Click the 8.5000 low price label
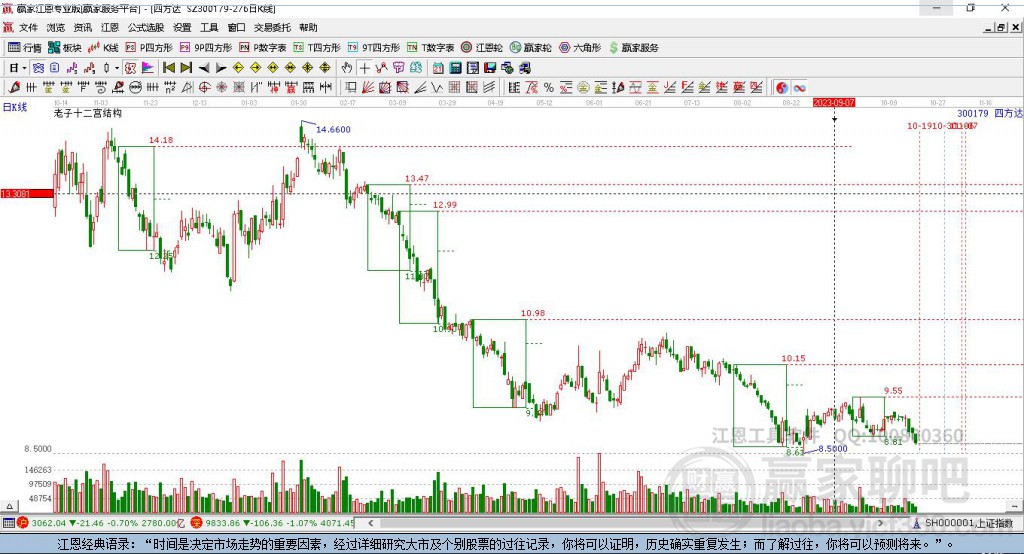 pos(833,449)
